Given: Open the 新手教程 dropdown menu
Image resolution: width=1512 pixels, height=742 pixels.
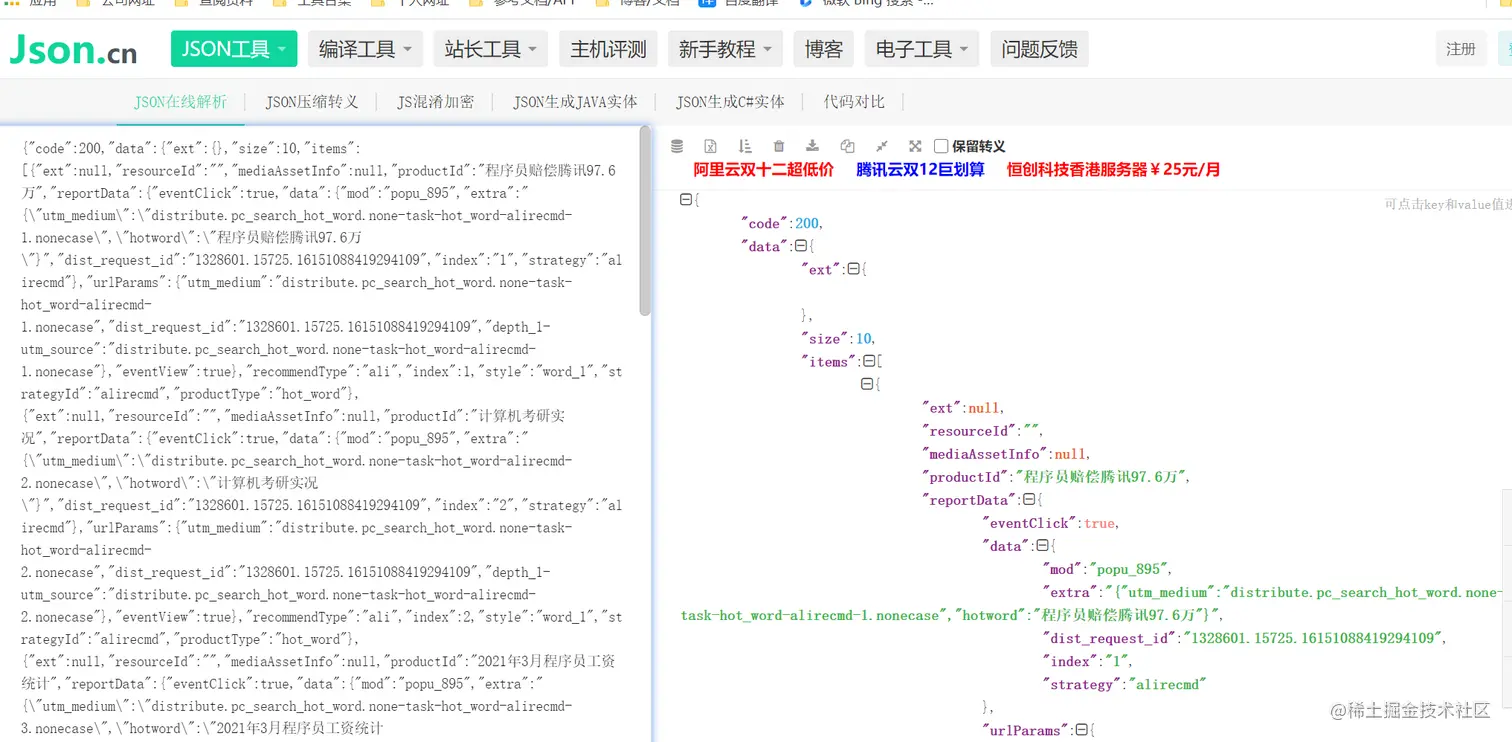Looking at the screenshot, I should coord(726,49).
